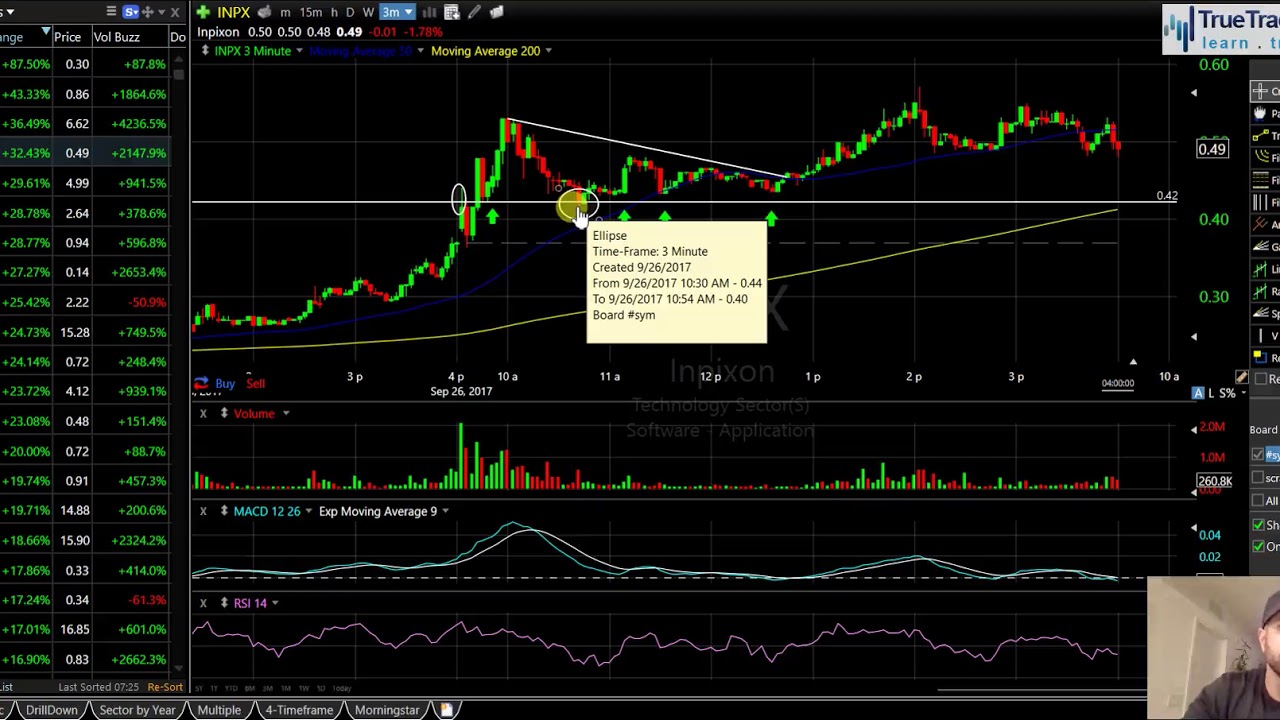Click the blue S symbol-link icon
Screen dimensions: 1280x720
131,12
